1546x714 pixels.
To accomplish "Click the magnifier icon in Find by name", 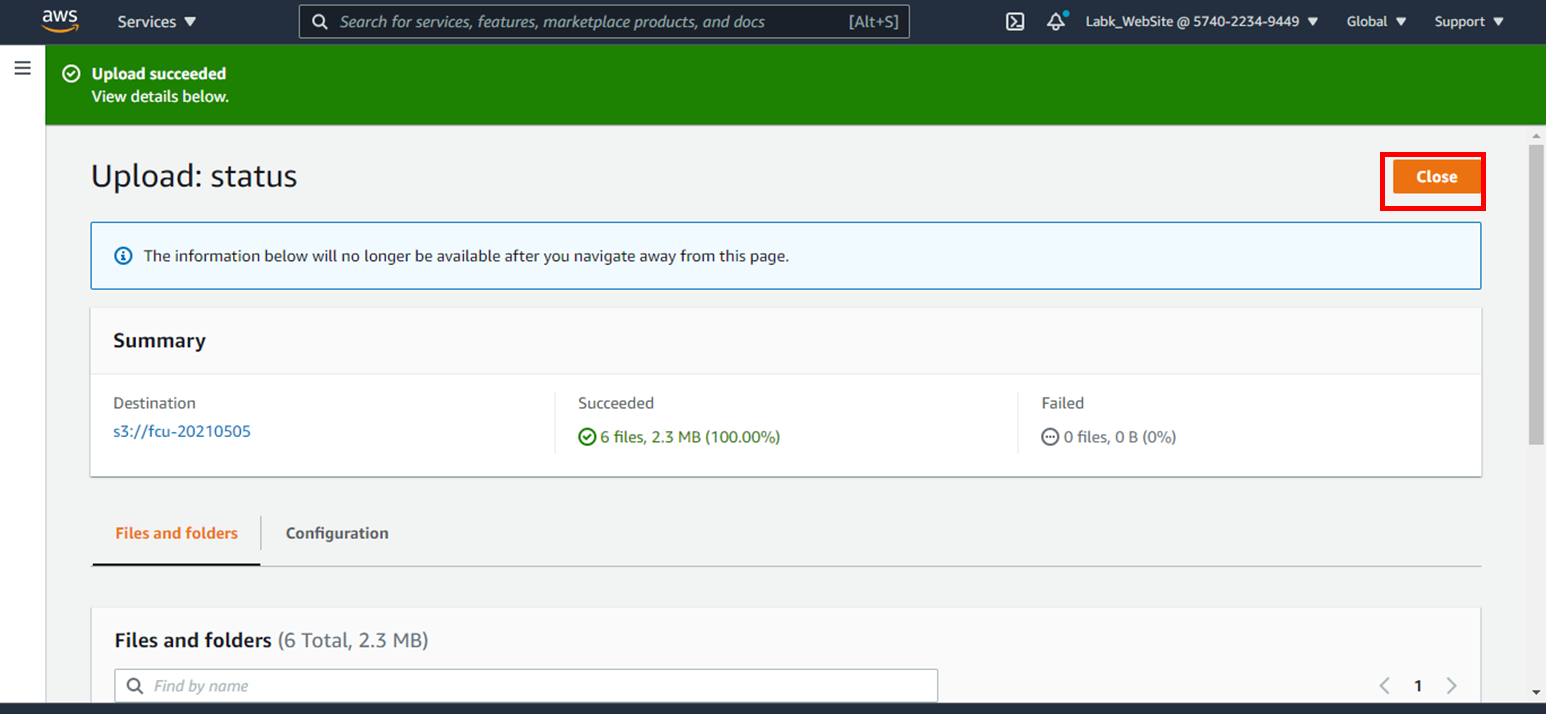I will pos(135,686).
